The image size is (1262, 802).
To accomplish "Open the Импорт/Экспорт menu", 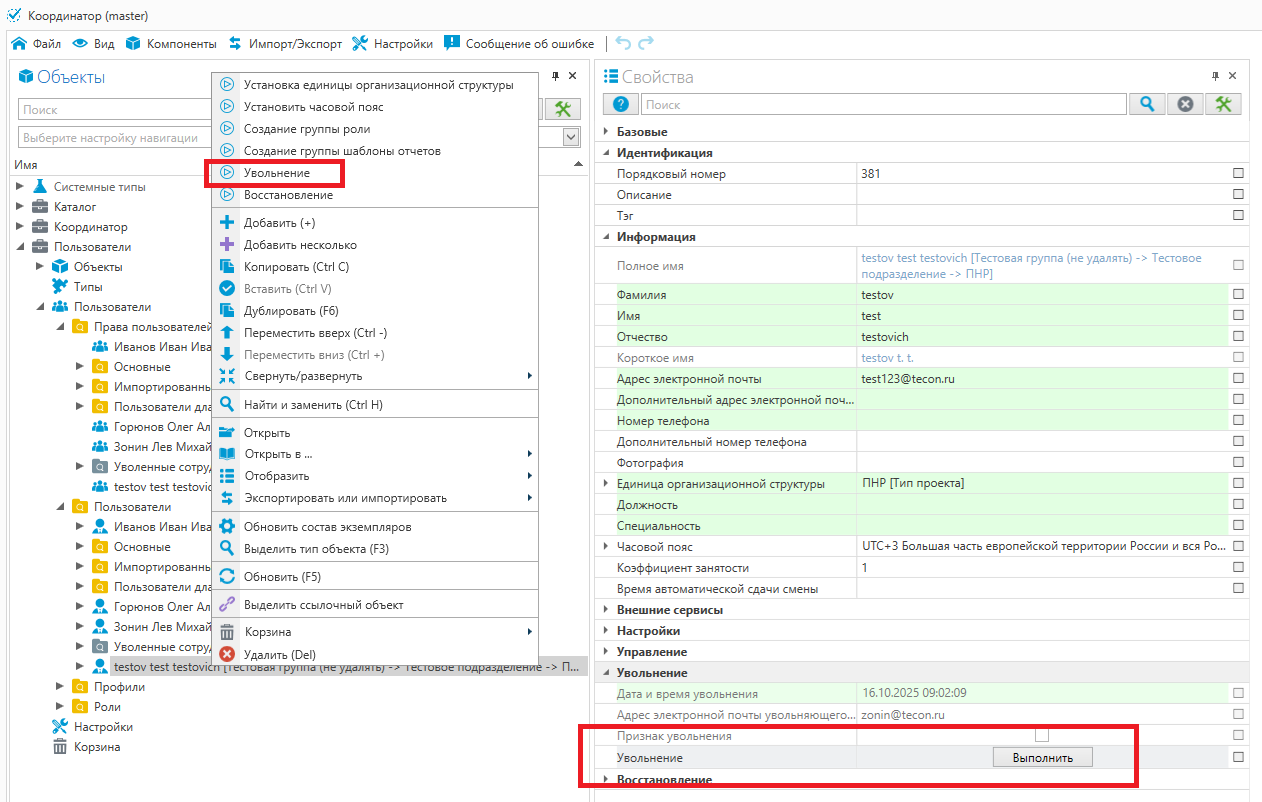I will pyautogui.click(x=285, y=44).
